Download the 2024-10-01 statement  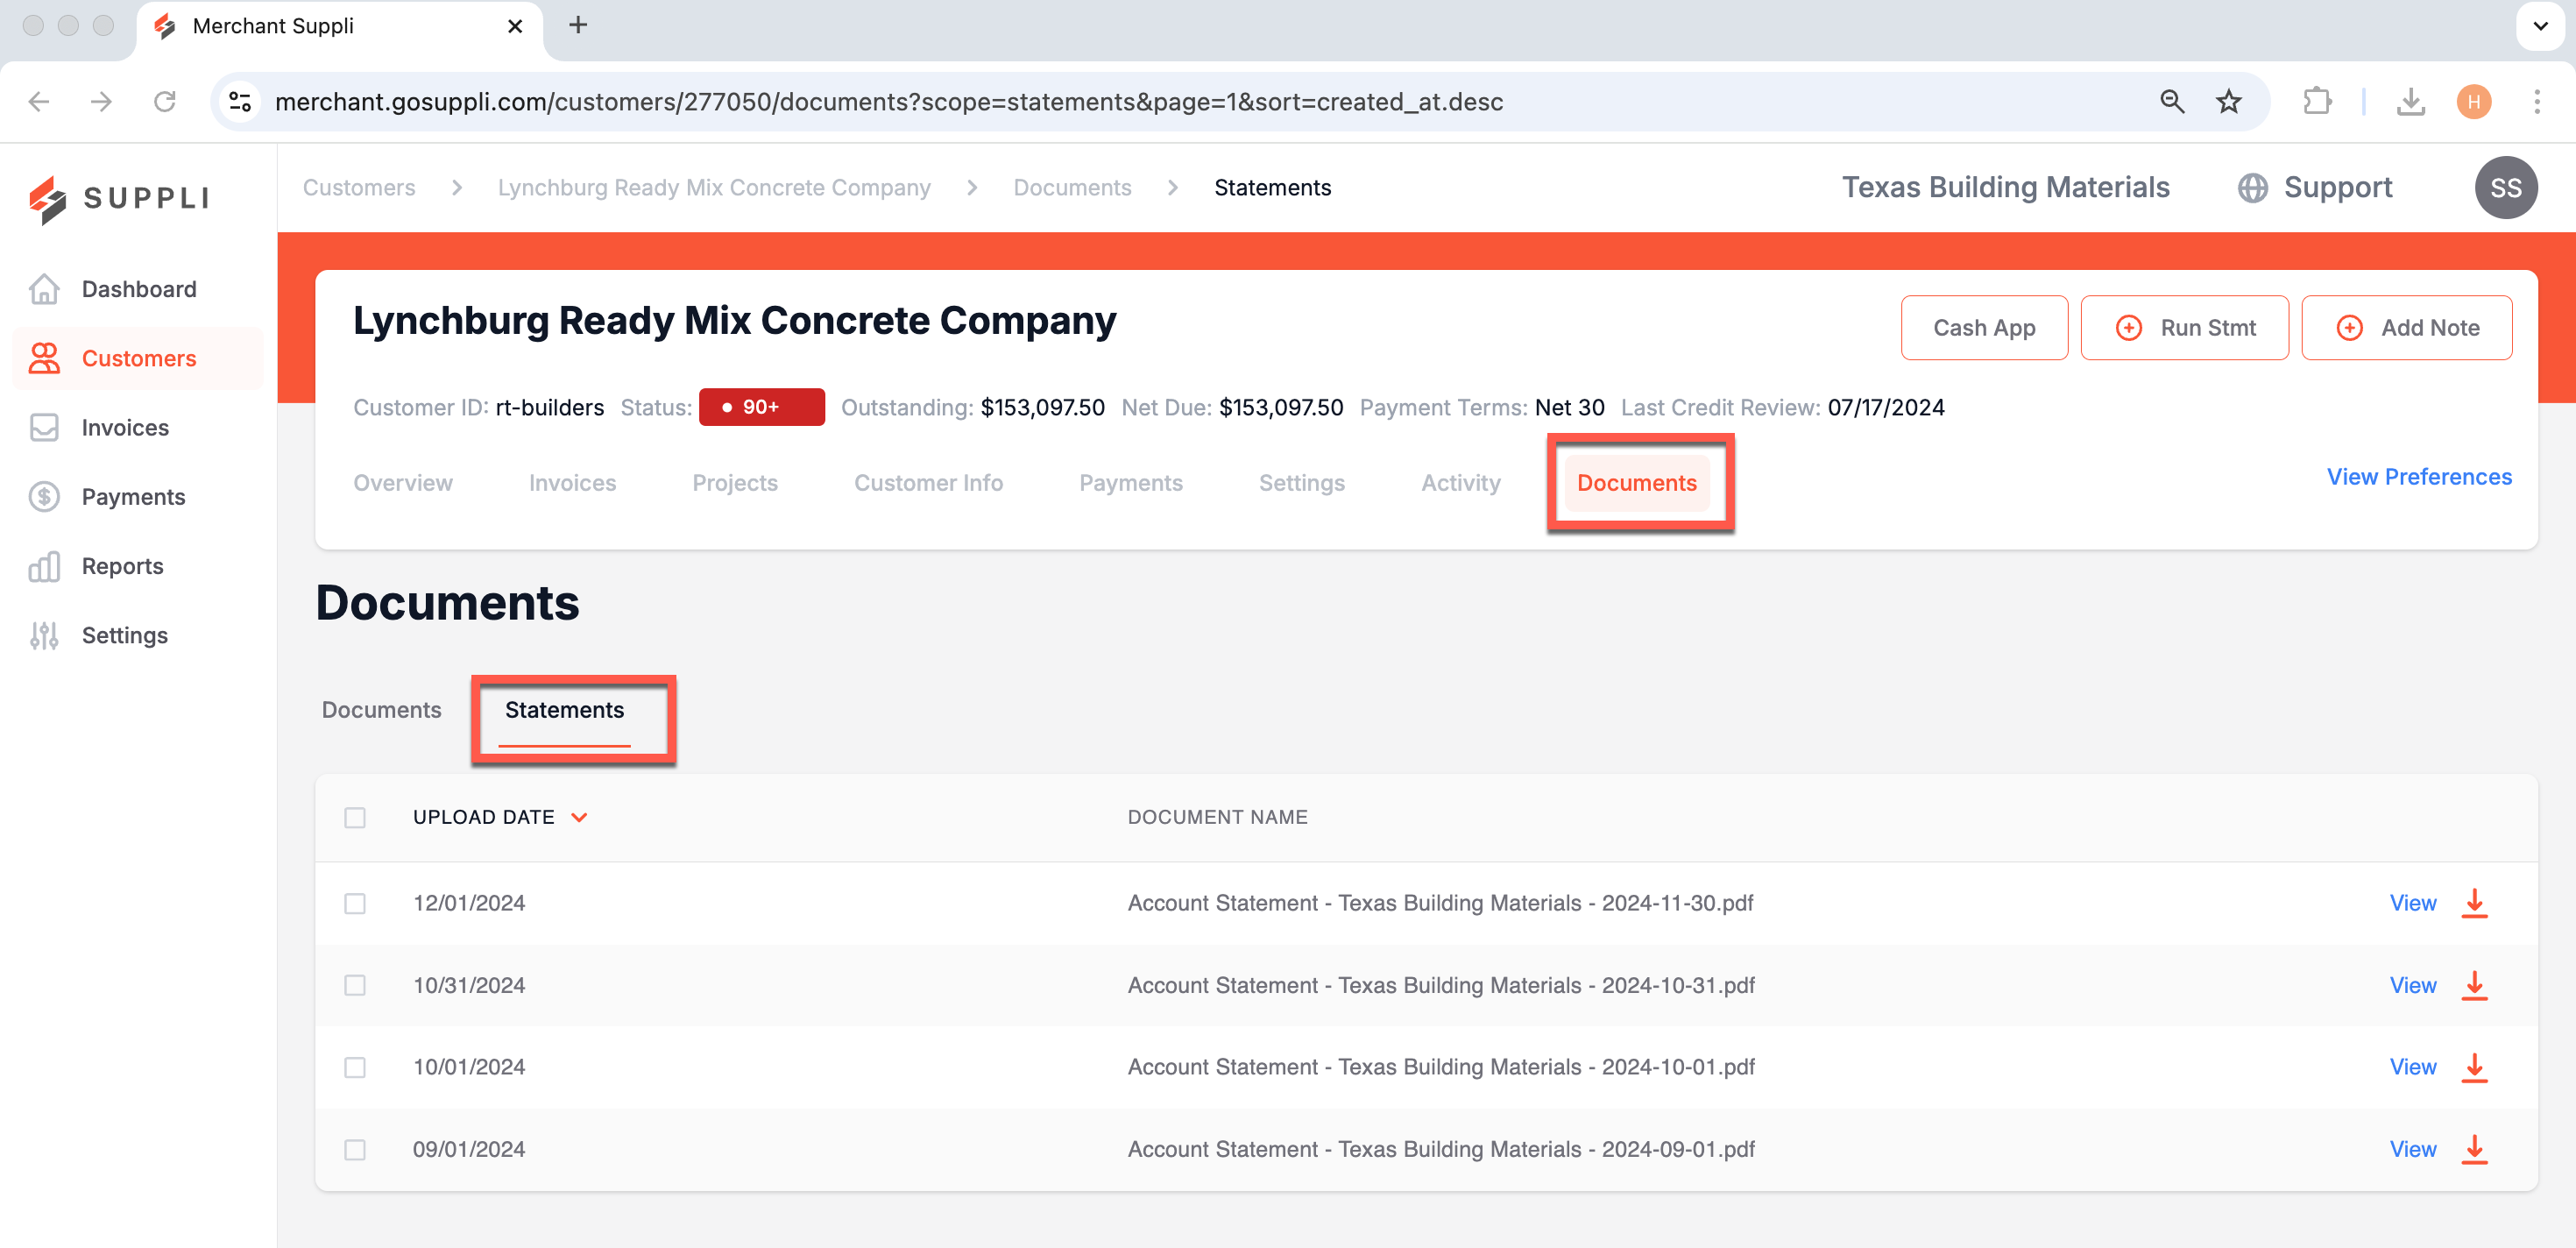point(2474,1067)
